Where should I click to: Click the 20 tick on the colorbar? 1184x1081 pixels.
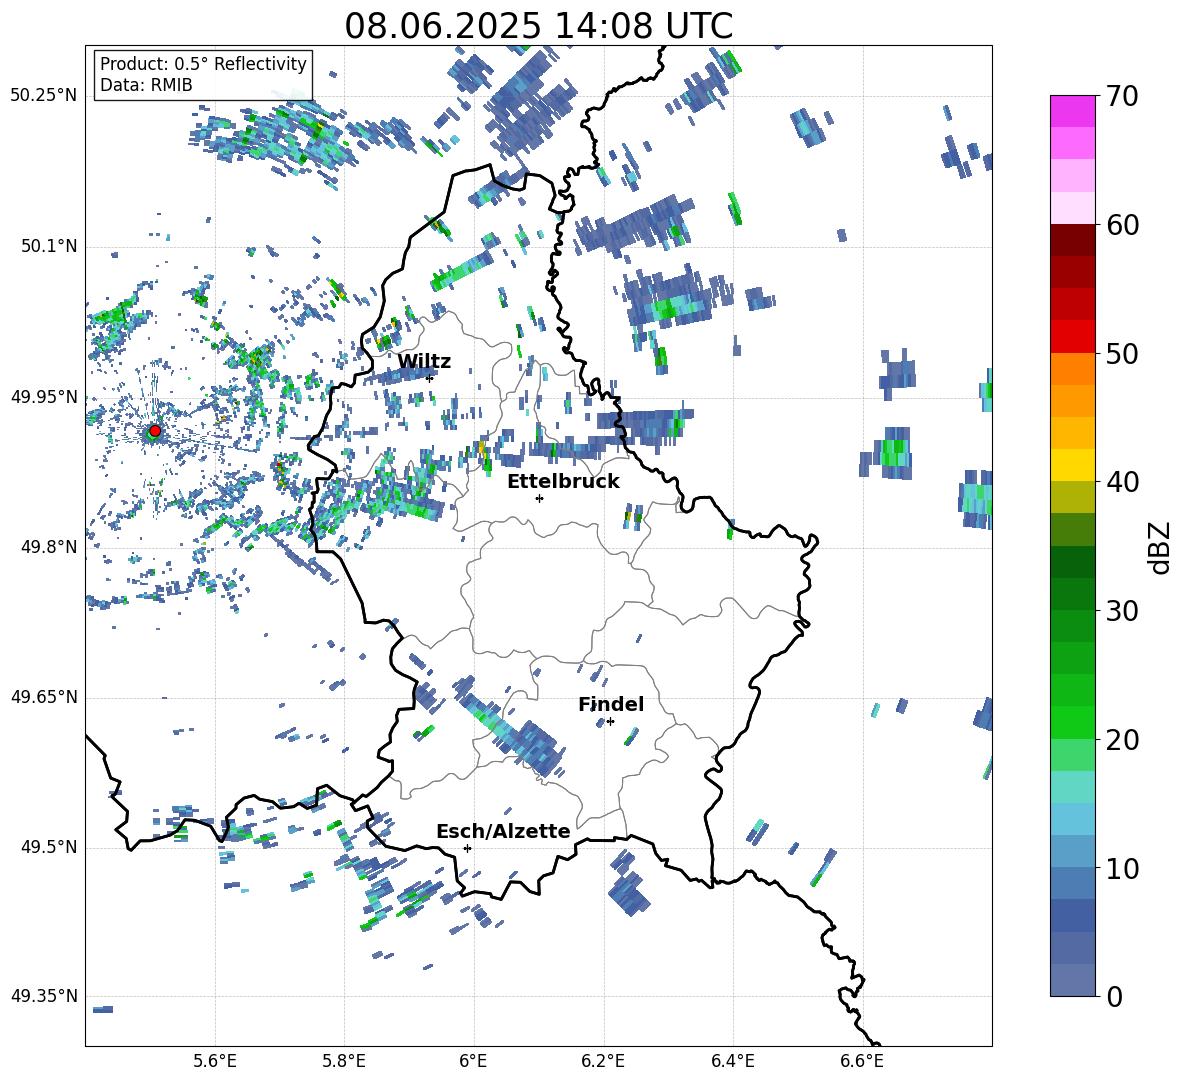click(1121, 739)
